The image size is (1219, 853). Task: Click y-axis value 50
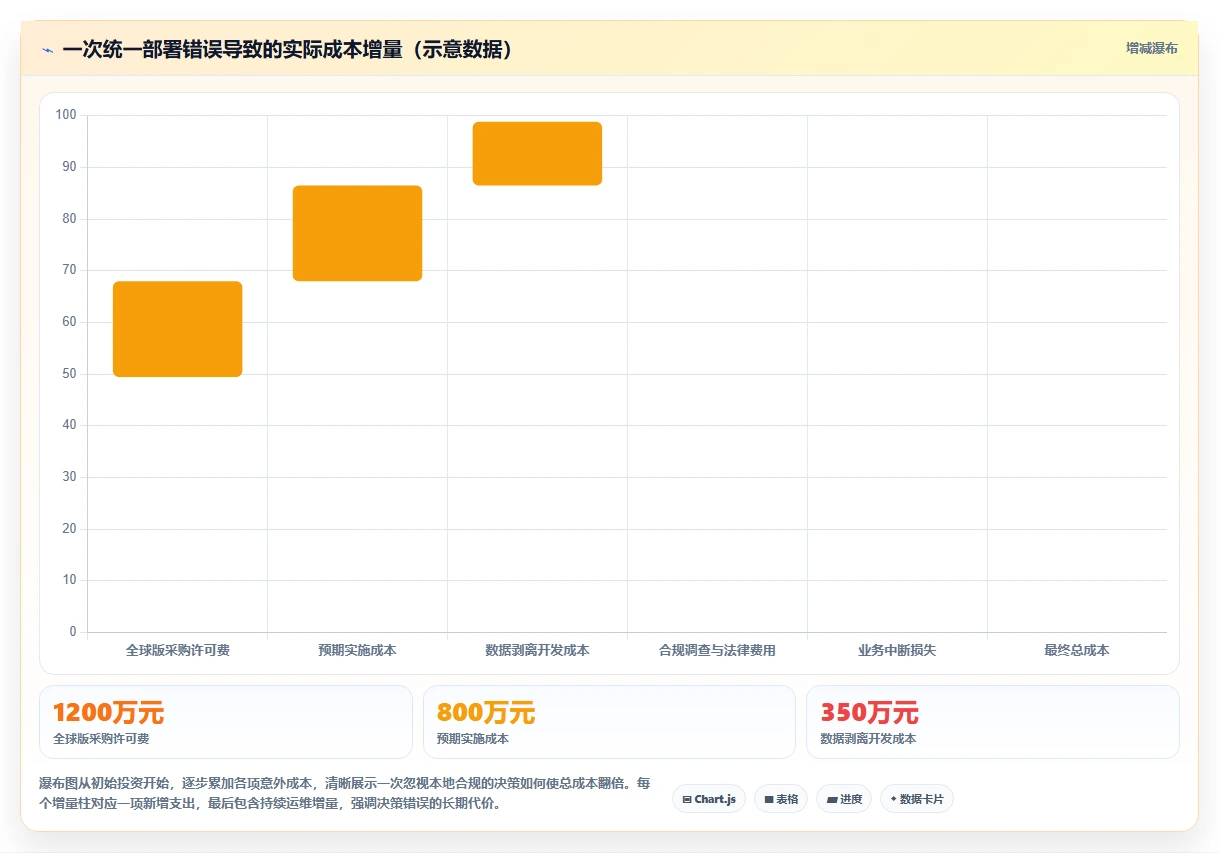[69, 374]
